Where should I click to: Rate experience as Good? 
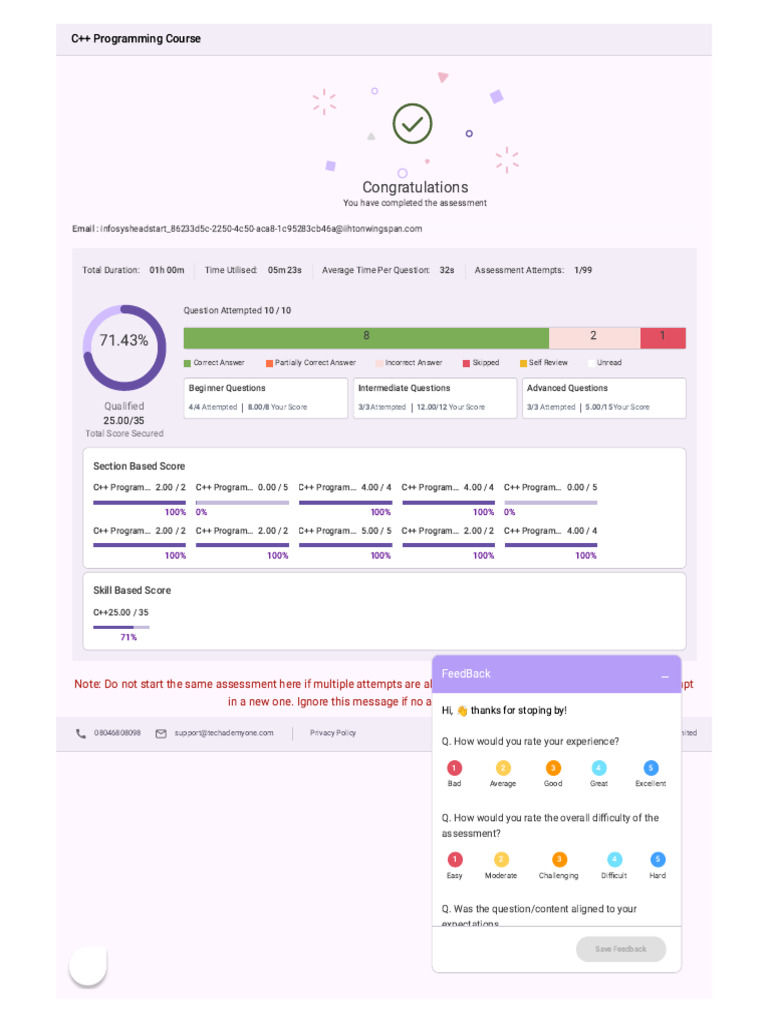coord(553,768)
